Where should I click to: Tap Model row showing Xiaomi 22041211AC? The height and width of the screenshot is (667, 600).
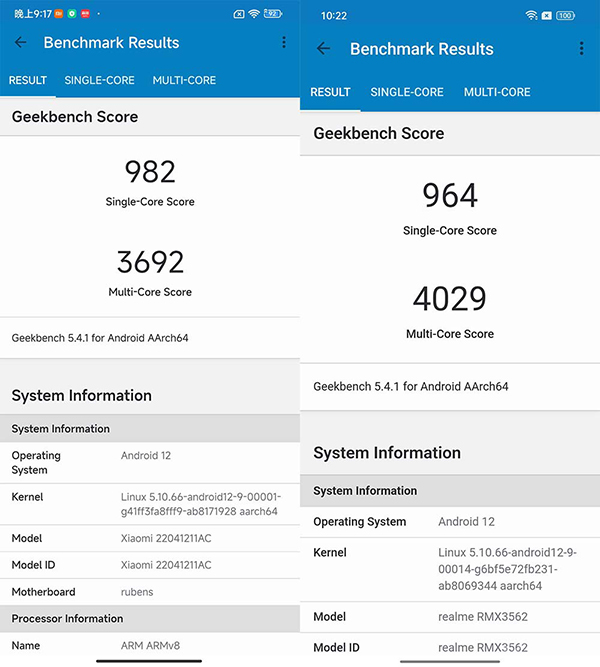point(150,538)
